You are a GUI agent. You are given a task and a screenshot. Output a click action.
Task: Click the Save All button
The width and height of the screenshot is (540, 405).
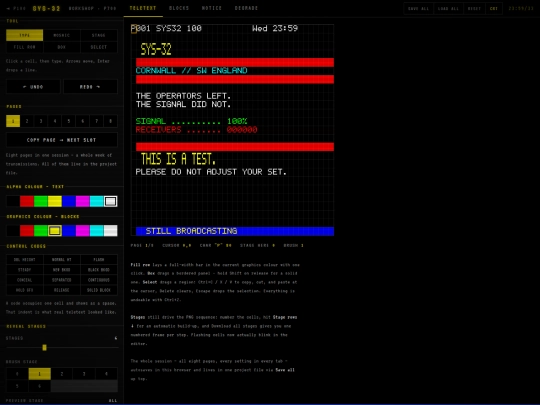[x=418, y=9]
